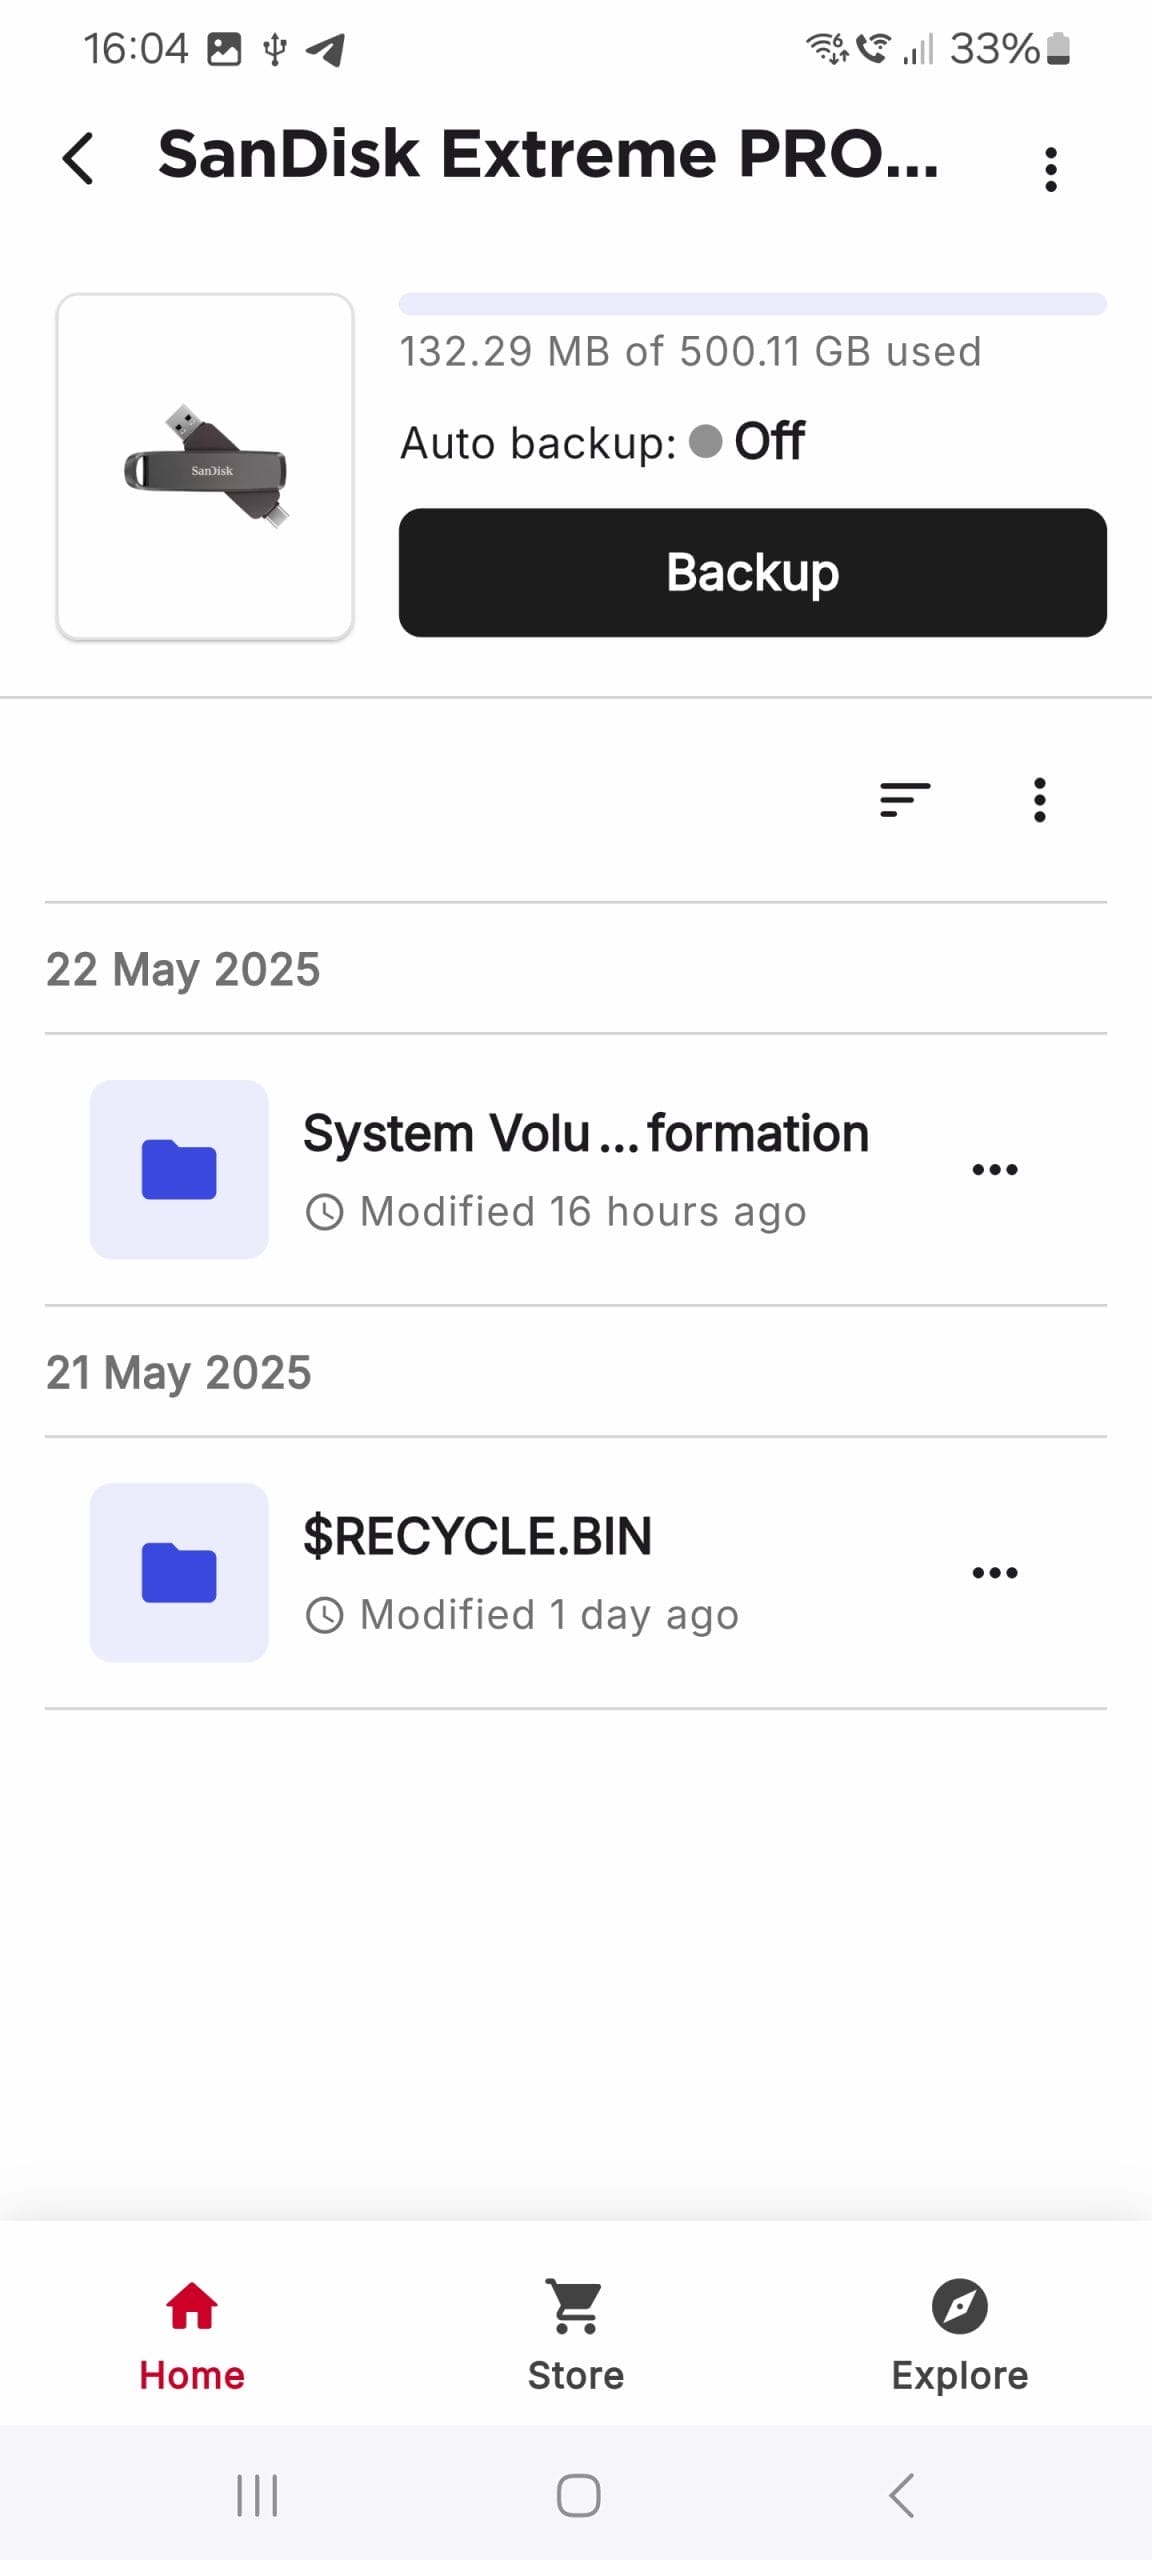
Task: Open the System Volume Information folder icon
Action: (179, 1169)
